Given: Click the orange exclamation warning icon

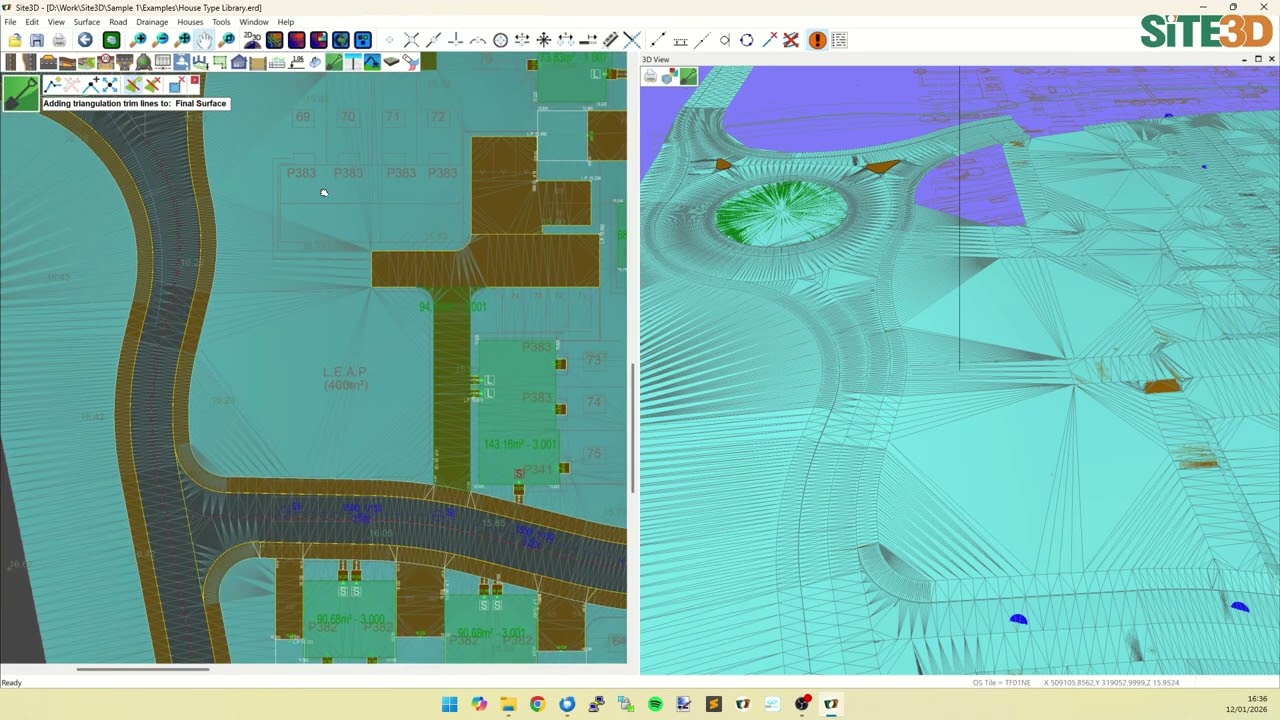Looking at the screenshot, I should coord(817,40).
